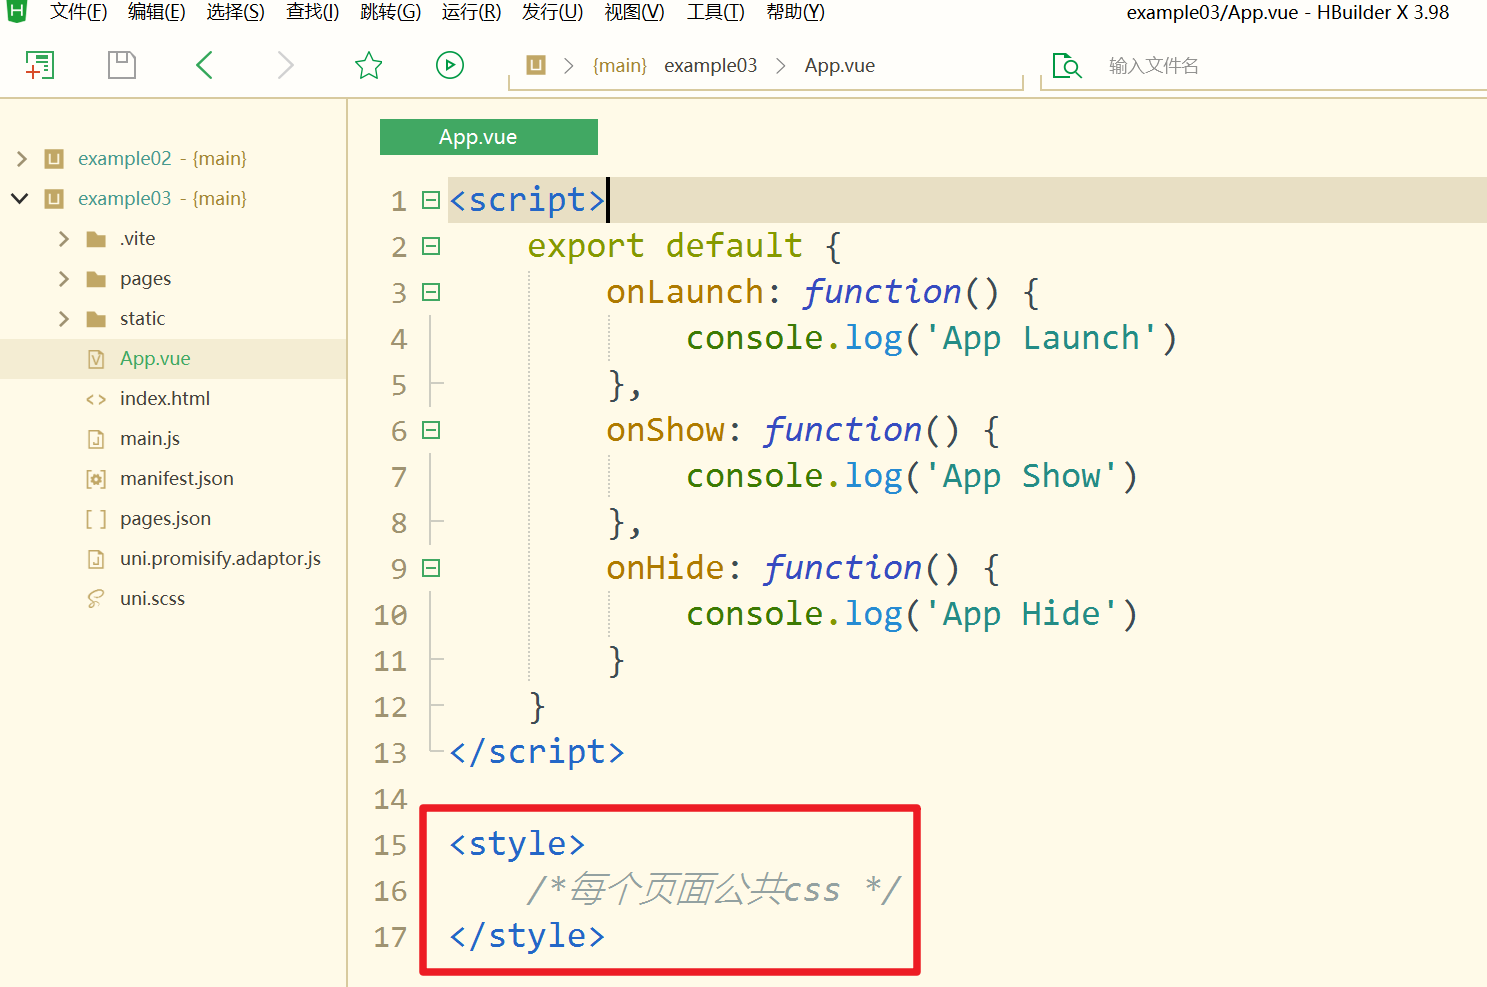1487x987 pixels.
Task: Click App.vue in the breadcrumb
Action: tap(840, 66)
